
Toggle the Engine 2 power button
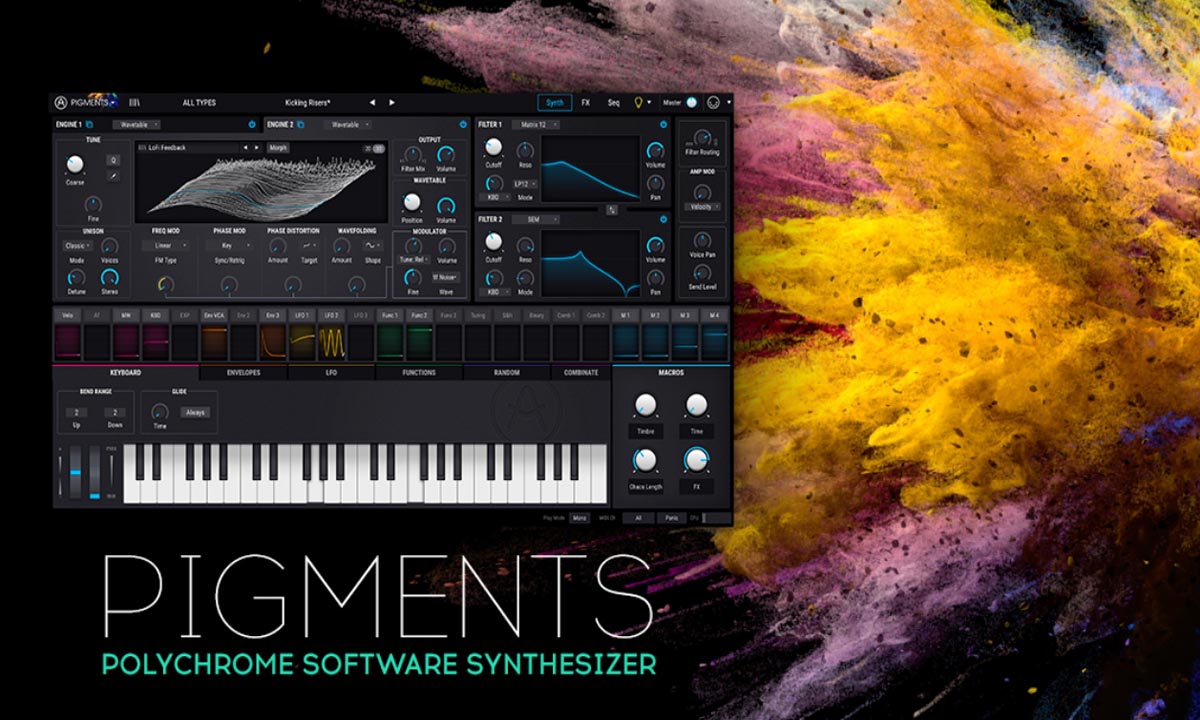463,125
